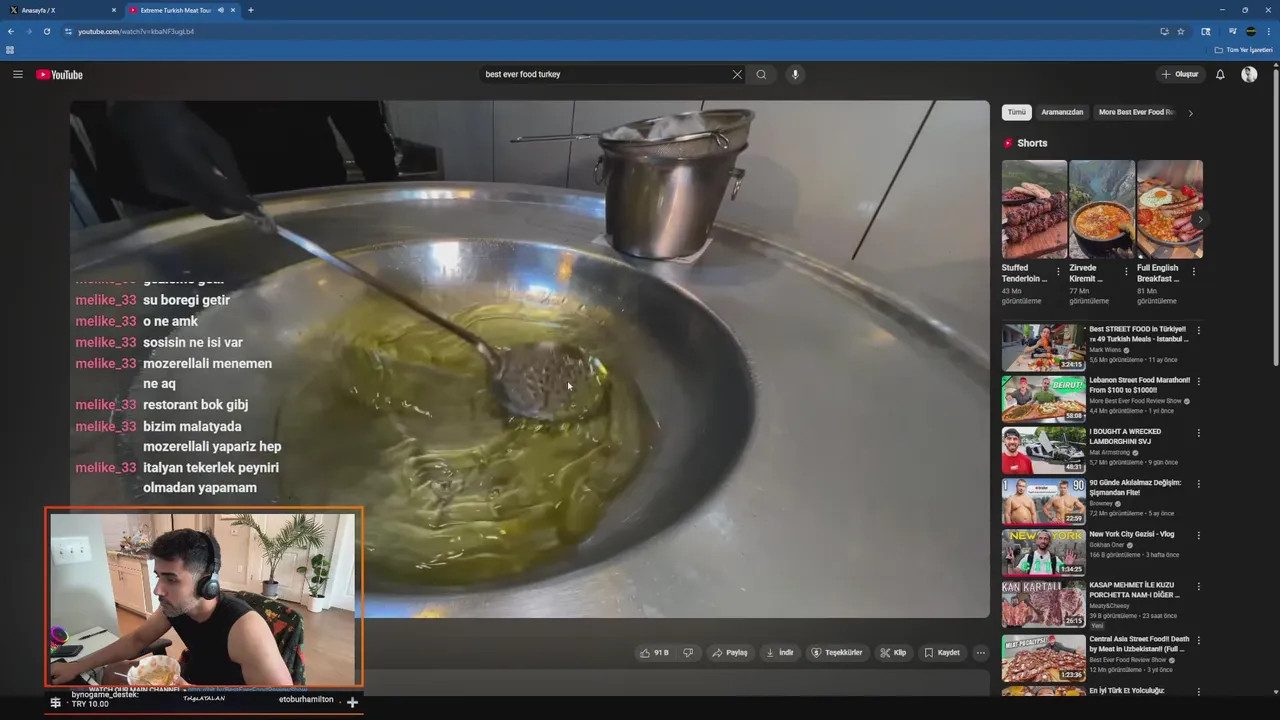The image size is (1280, 720).
Task: Select the Tümü filter chip
Action: pyautogui.click(x=1016, y=112)
